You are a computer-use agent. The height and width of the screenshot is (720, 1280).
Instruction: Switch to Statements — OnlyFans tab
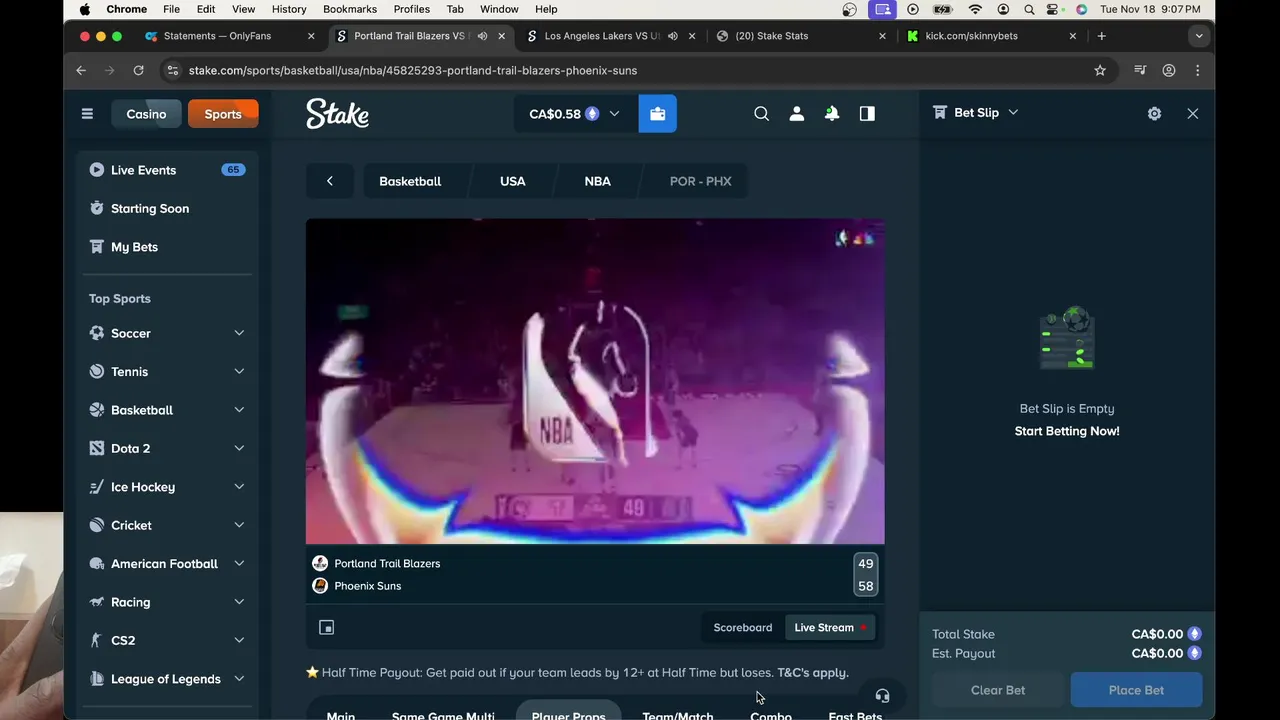[x=230, y=36]
